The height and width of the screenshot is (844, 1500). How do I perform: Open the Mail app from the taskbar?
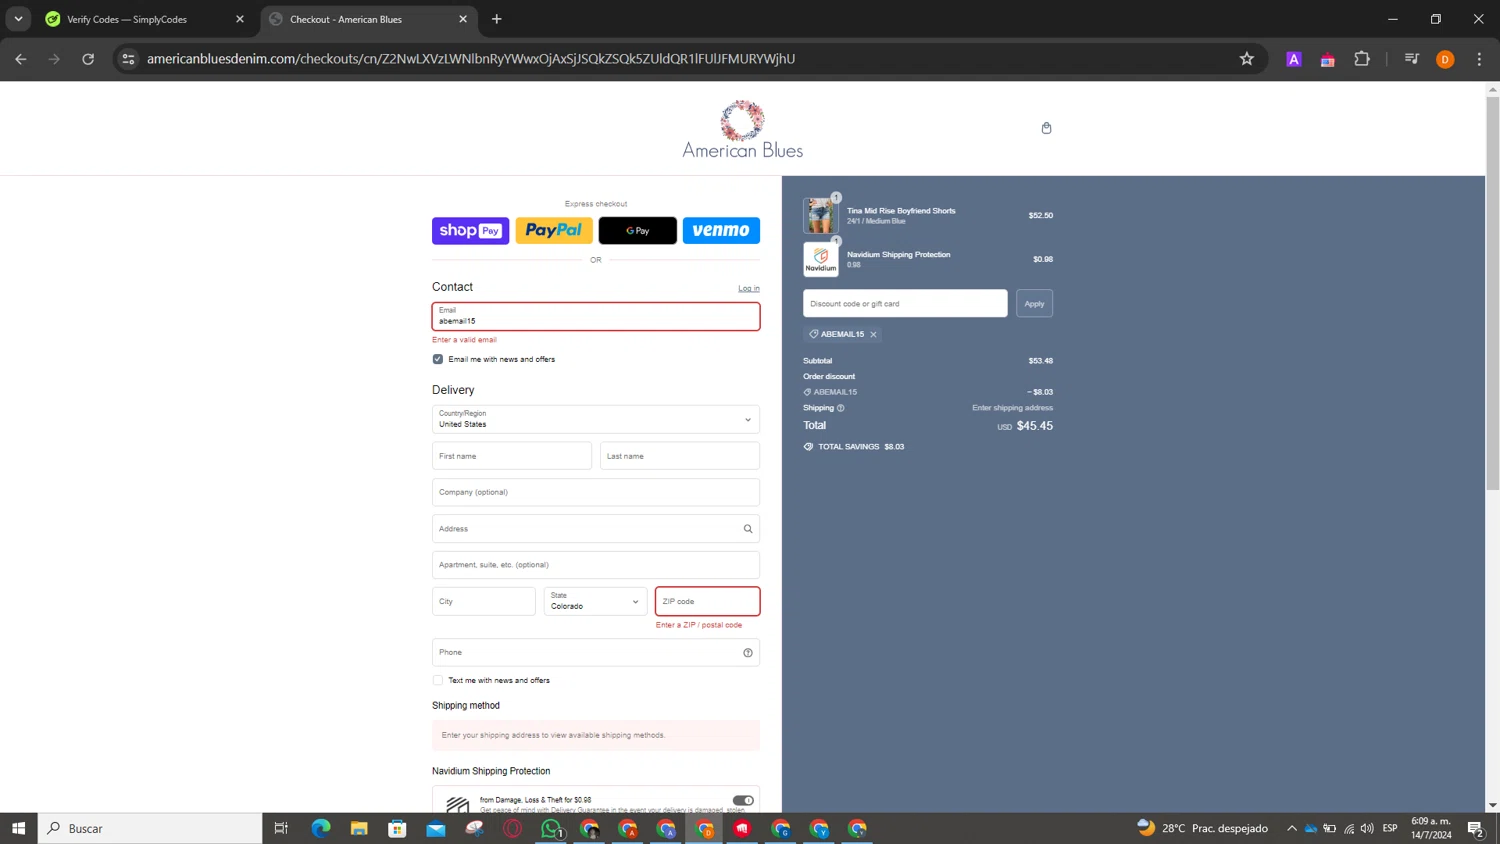[436, 828]
